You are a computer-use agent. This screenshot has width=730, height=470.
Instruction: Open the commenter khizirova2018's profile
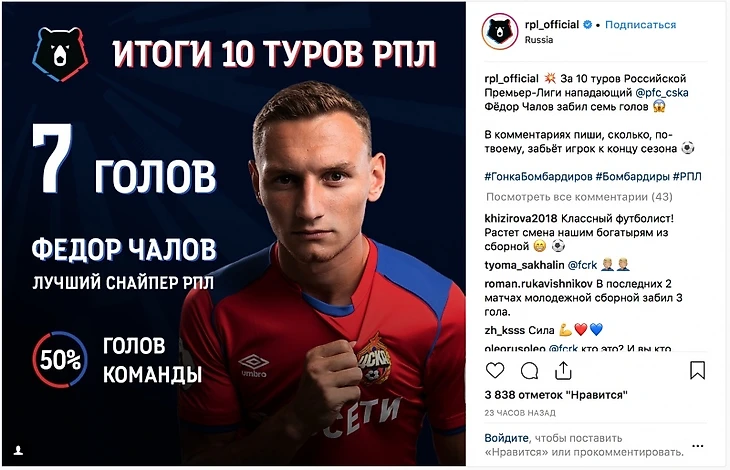tap(521, 218)
